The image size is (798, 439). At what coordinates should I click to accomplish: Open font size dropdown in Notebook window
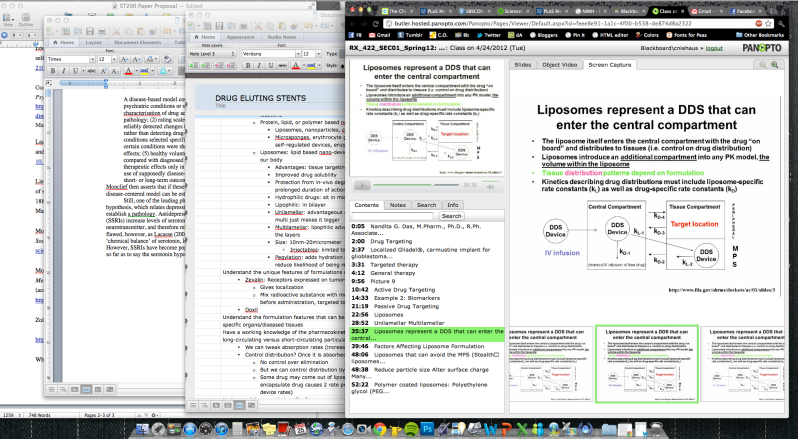pyautogui.click(x=319, y=54)
